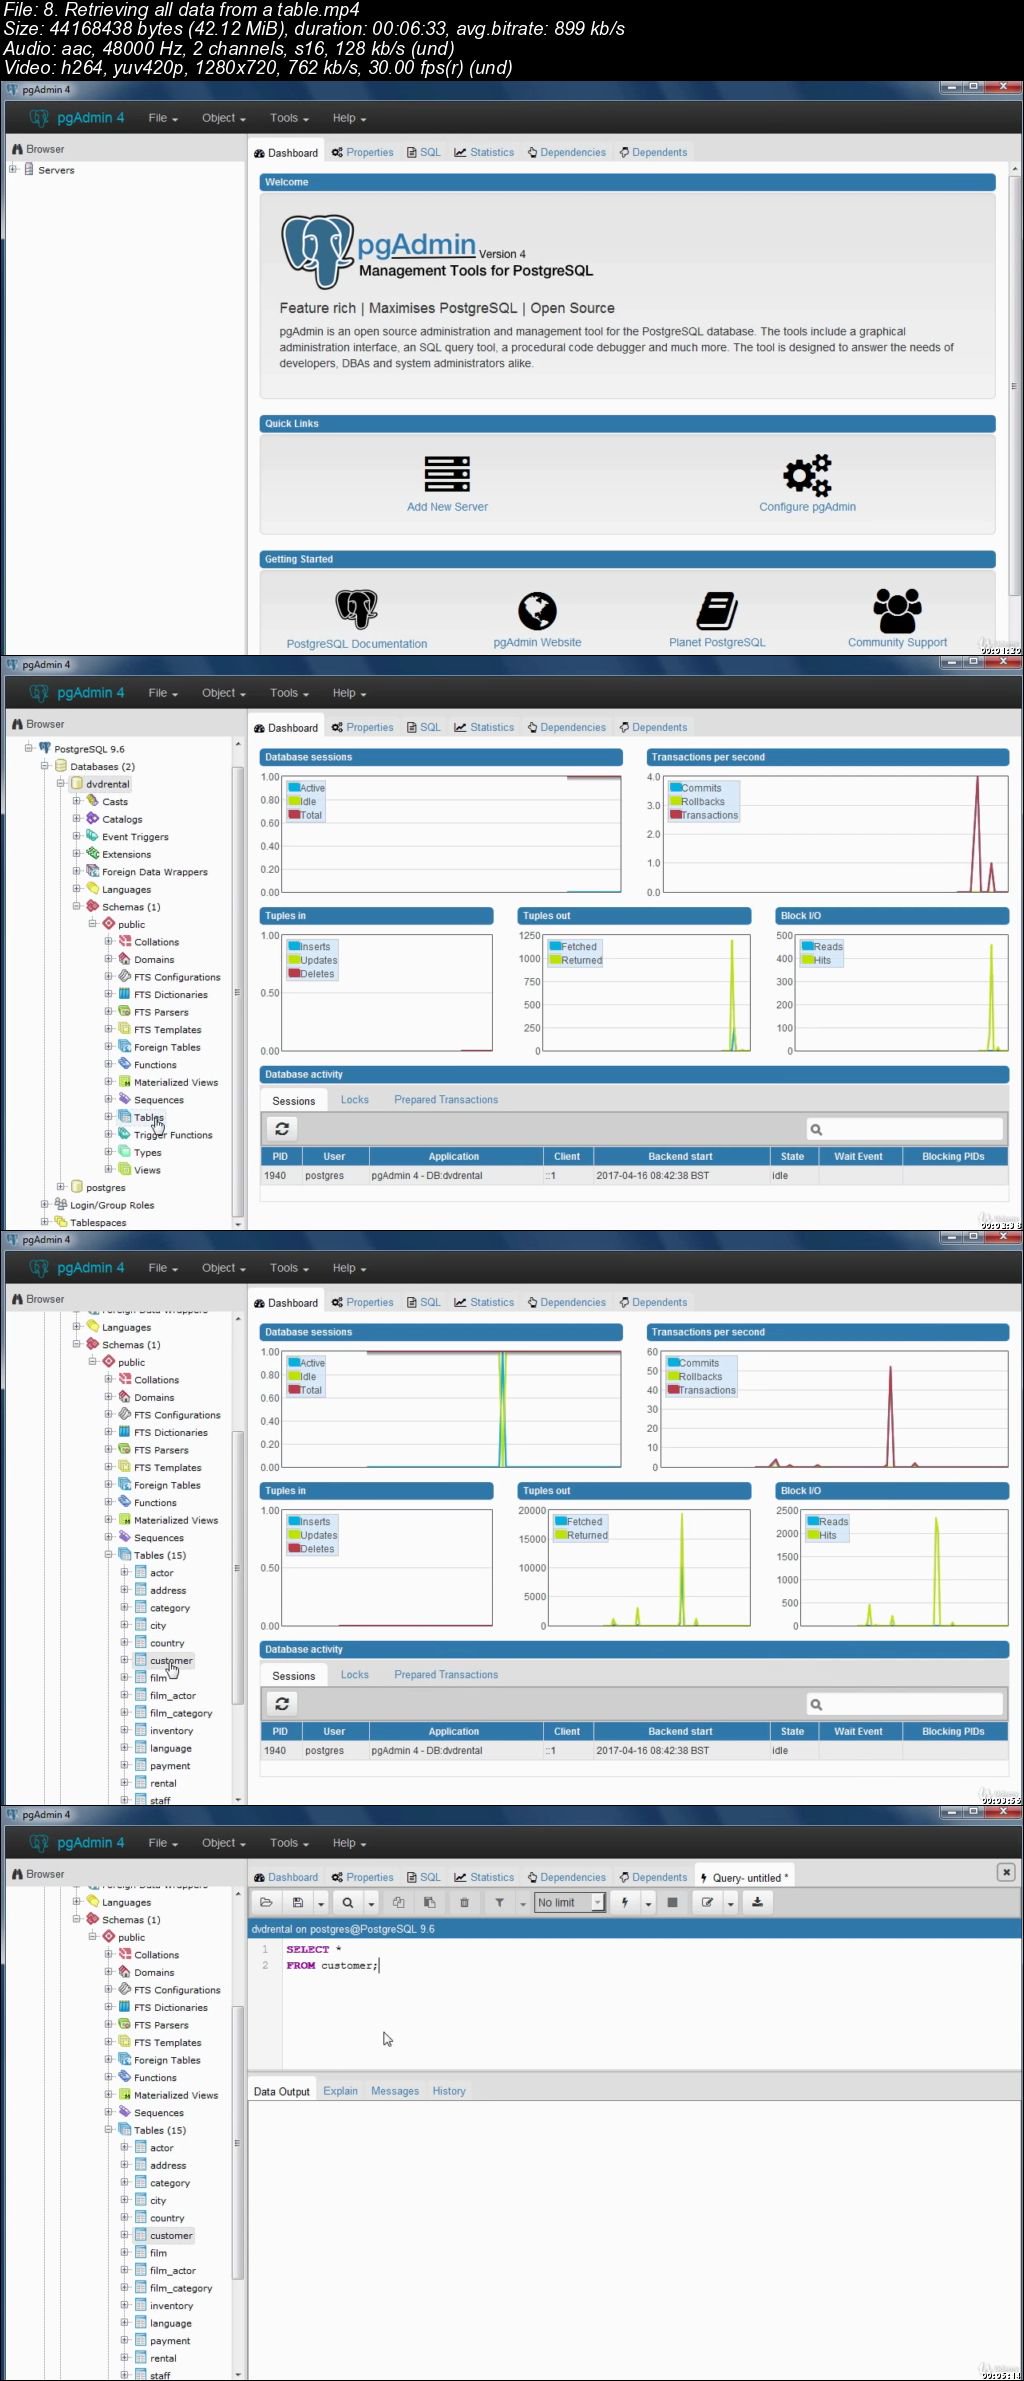Image resolution: width=1024 pixels, height=2381 pixels.
Task: Open the Explain tab
Action: 340,2090
